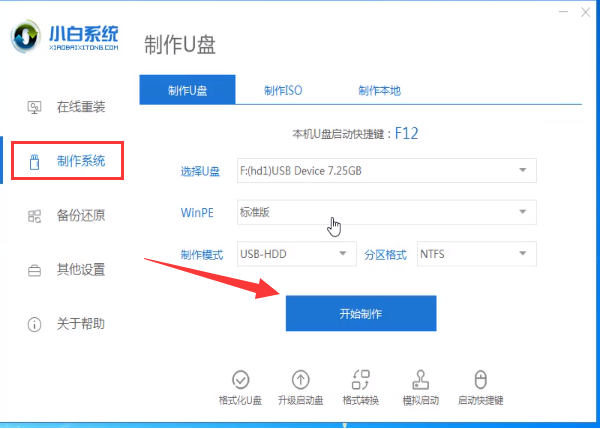600x429 pixels.
Task: Expand the 选择U盘 device dropdown
Action: [x=522, y=171]
